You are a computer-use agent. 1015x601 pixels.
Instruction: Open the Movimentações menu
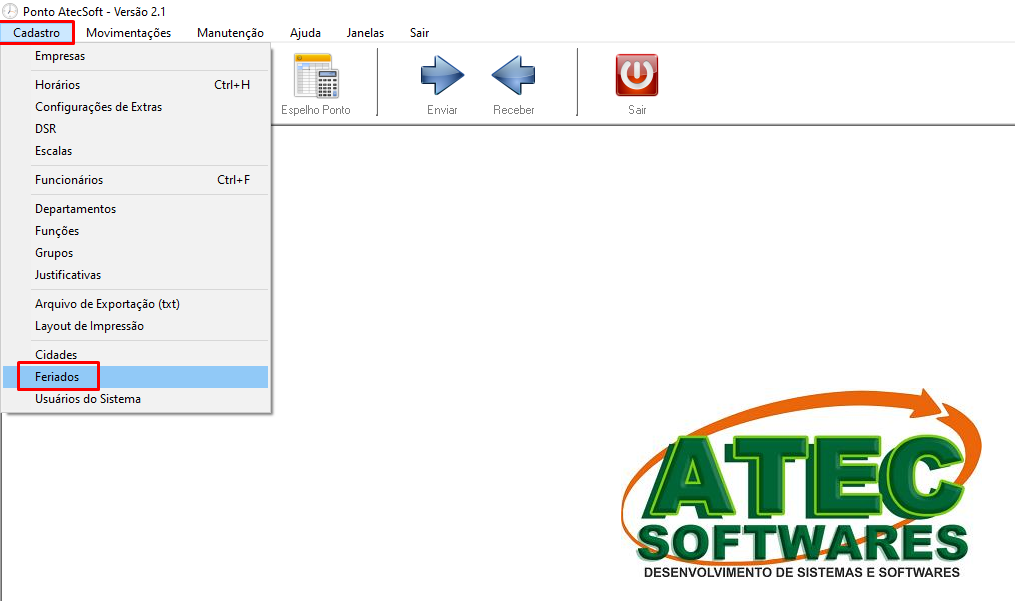[128, 32]
